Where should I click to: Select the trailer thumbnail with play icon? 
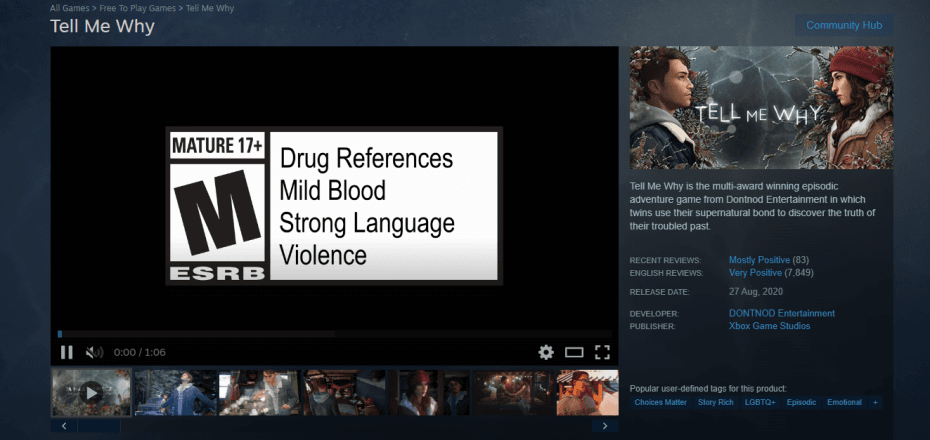pyautogui.click(x=91, y=393)
